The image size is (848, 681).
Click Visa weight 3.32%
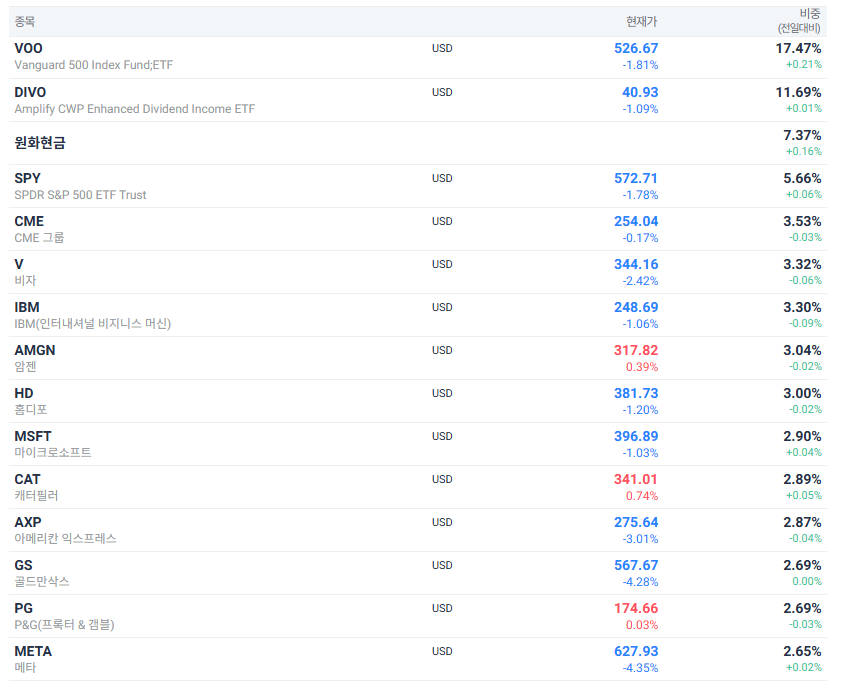tap(802, 265)
